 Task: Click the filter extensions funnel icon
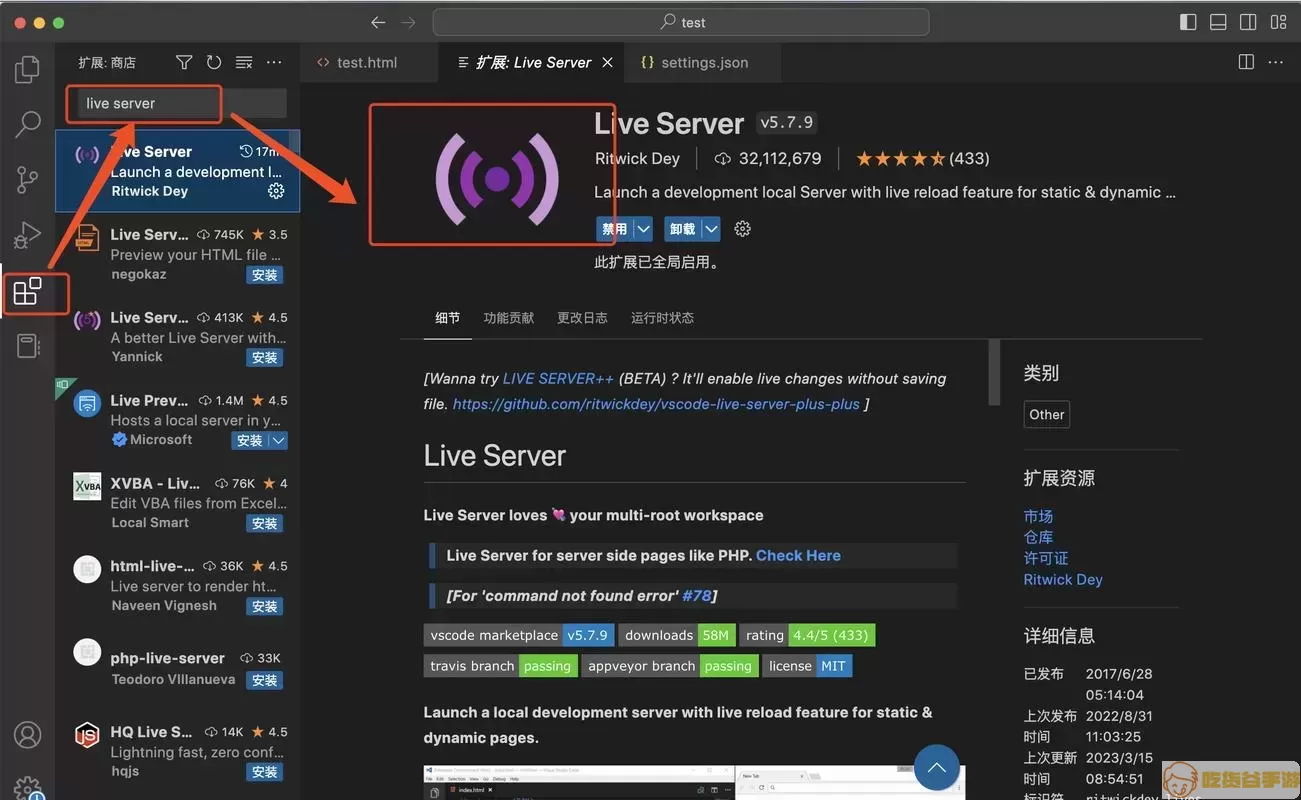184,62
